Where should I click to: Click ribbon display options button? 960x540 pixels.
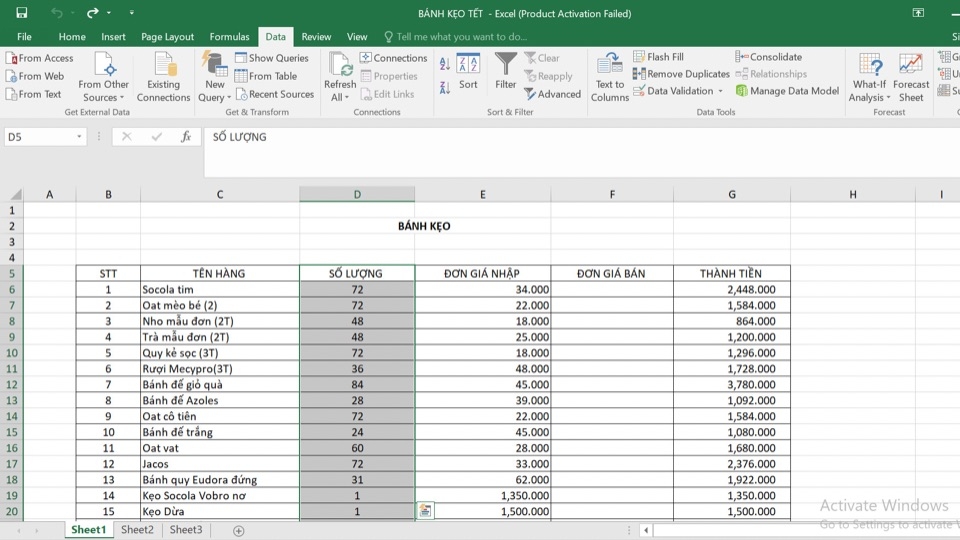[x=918, y=13]
